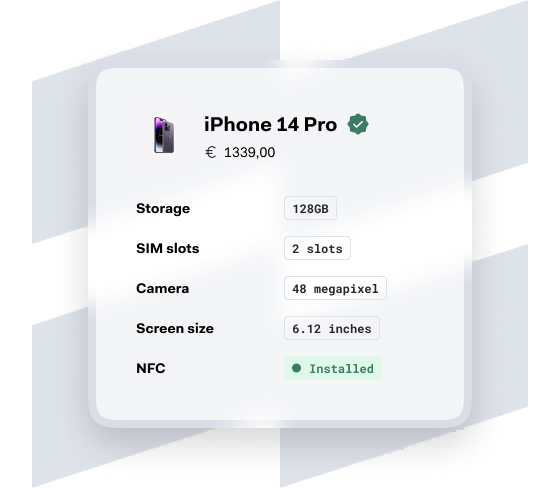Click the iPhone 14 Pro title
This screenshot has height=488, width=560.
point(270,125)
